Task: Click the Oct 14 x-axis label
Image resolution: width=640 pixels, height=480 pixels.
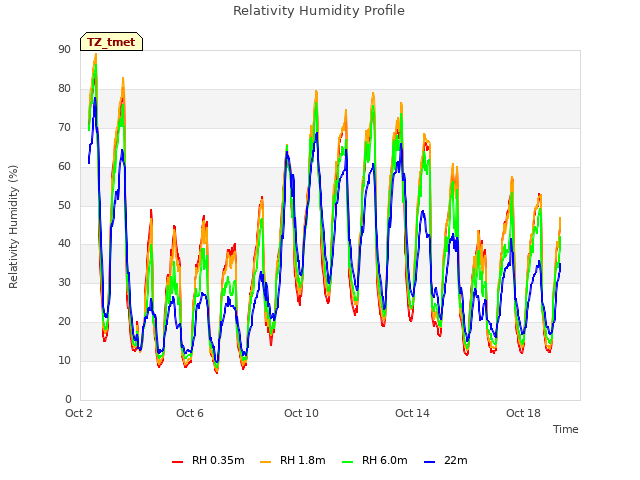Action: 412,413
